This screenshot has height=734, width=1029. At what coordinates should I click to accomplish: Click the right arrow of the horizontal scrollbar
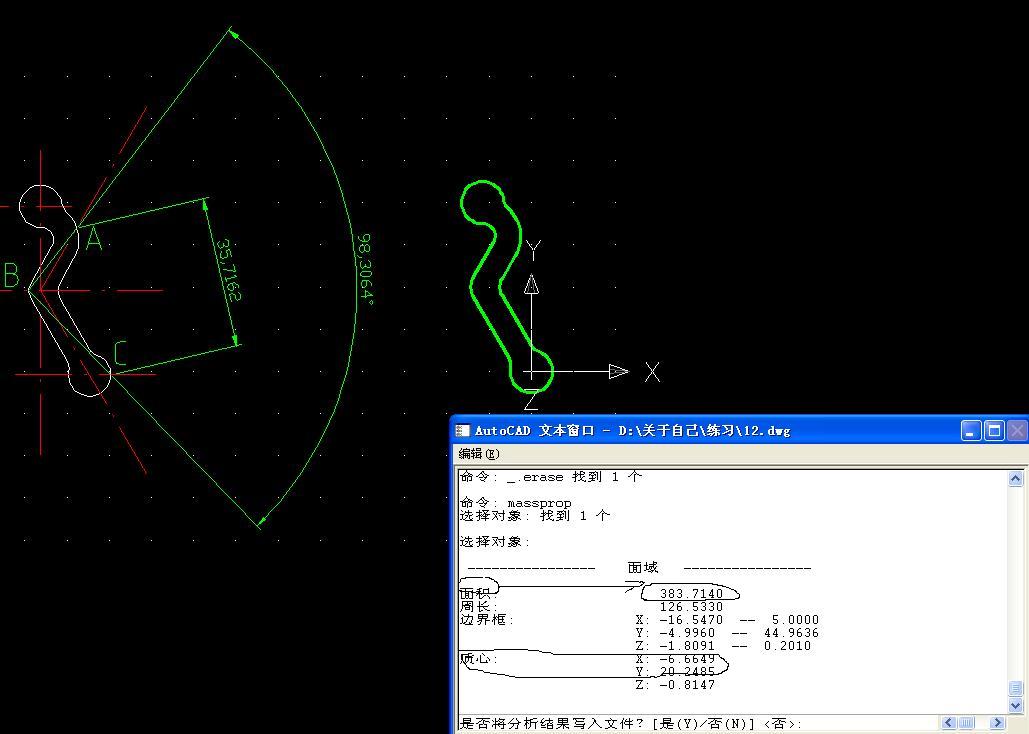tap(997, 722)
